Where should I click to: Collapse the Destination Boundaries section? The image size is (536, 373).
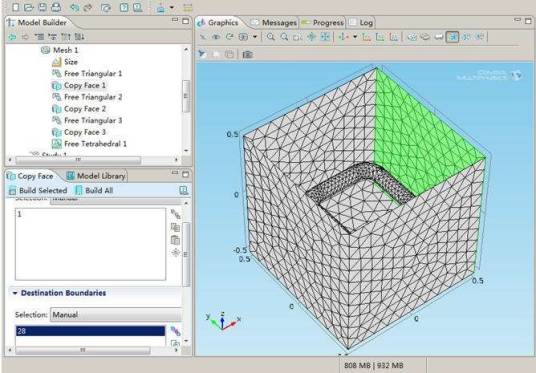15,293
